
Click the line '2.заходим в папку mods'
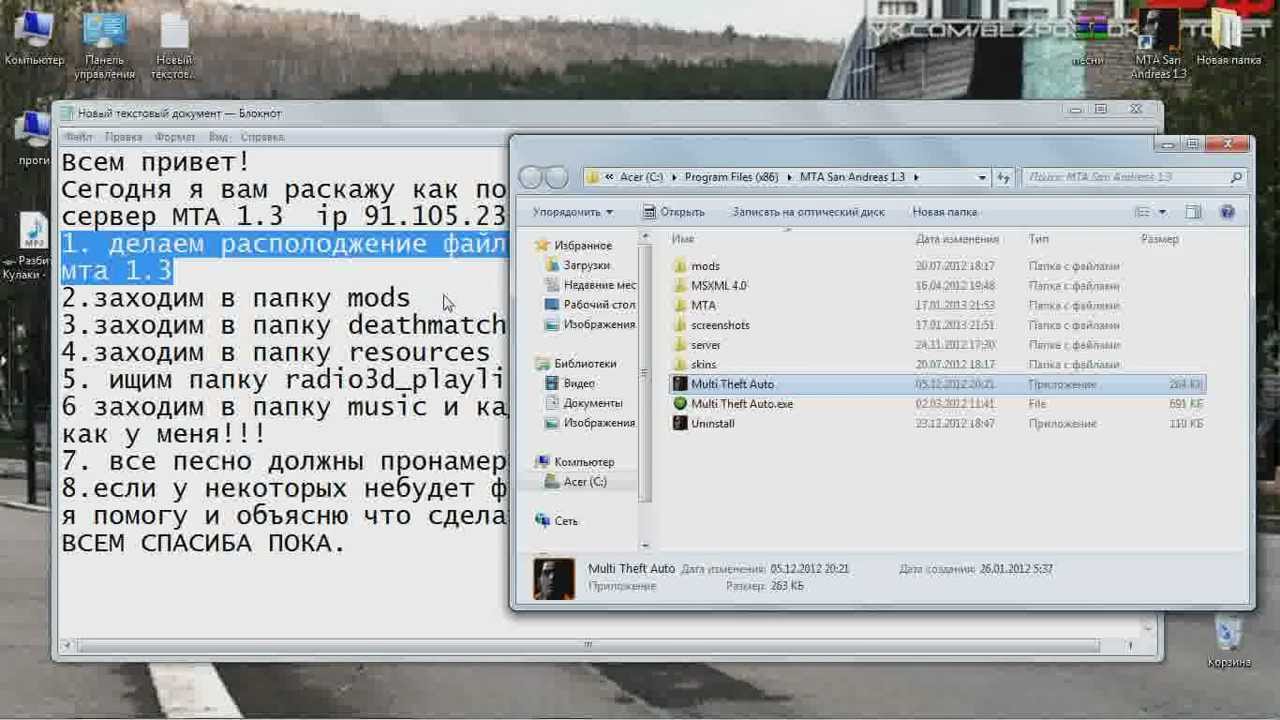point(236,298)
